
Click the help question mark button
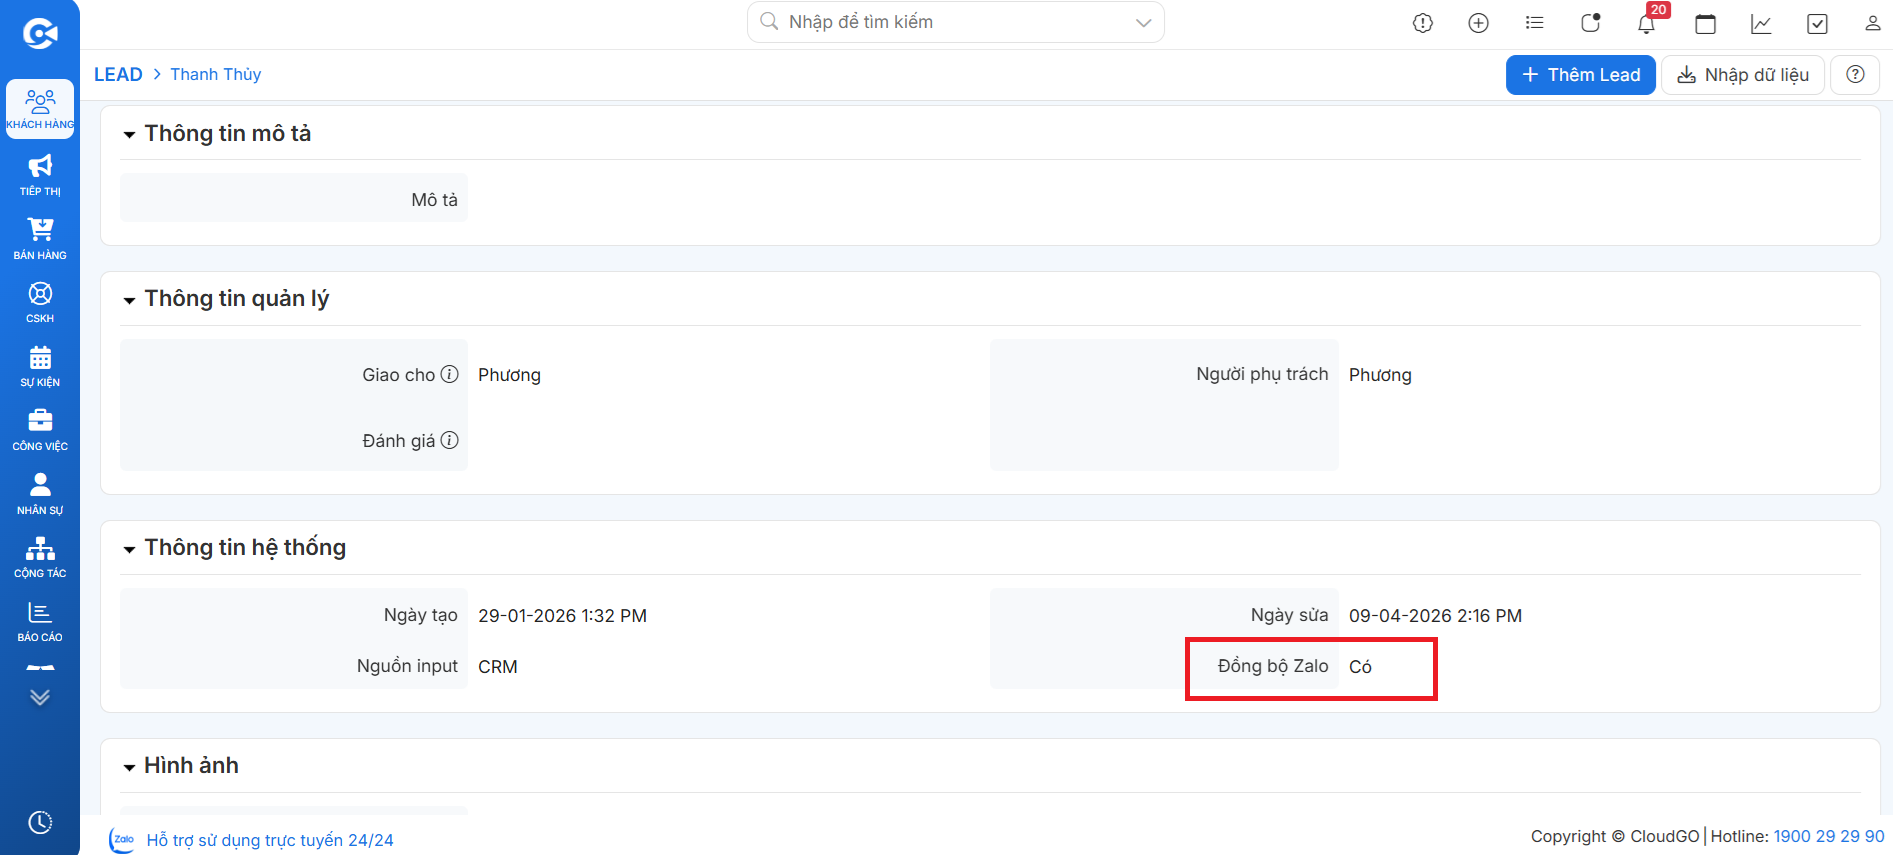pyautogui.click(x=1855, y=75)
